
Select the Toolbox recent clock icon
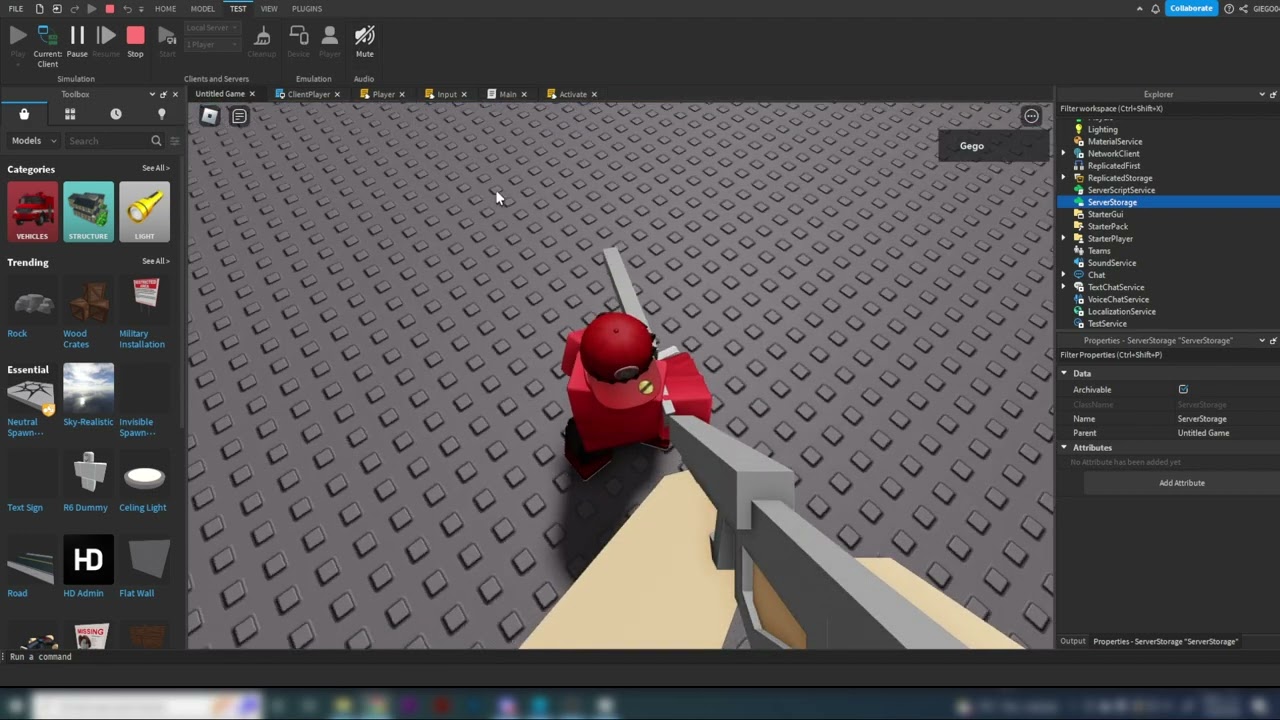tap(116, 114)
